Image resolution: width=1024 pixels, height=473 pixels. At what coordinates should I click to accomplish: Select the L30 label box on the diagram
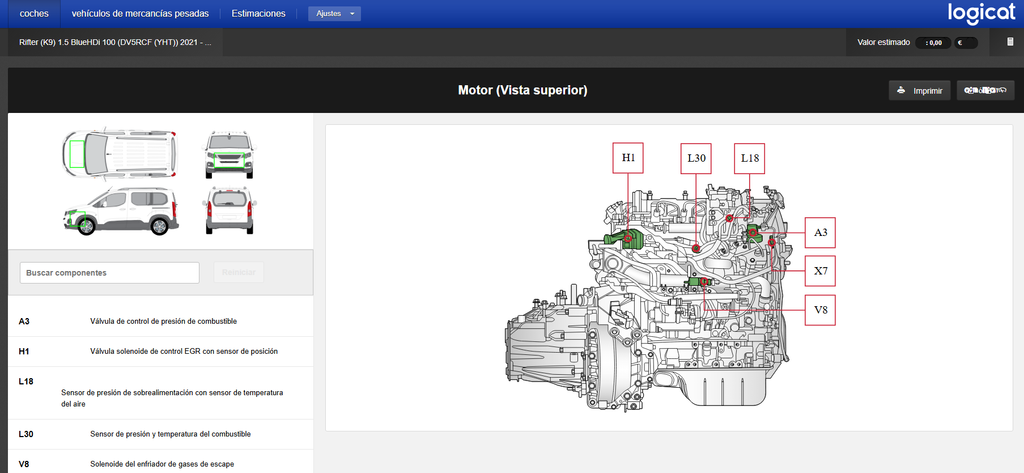tap(696, 158)
